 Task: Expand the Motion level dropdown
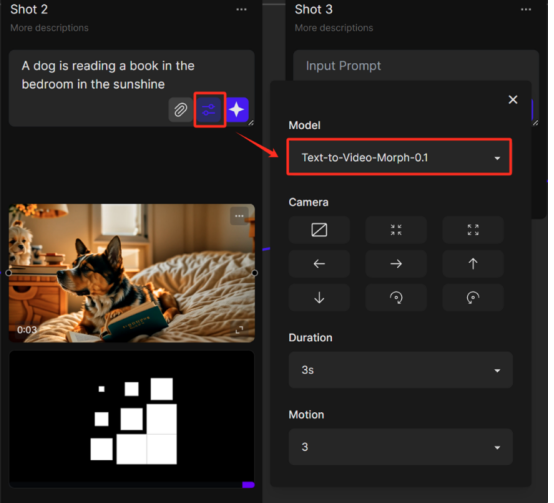401,447
